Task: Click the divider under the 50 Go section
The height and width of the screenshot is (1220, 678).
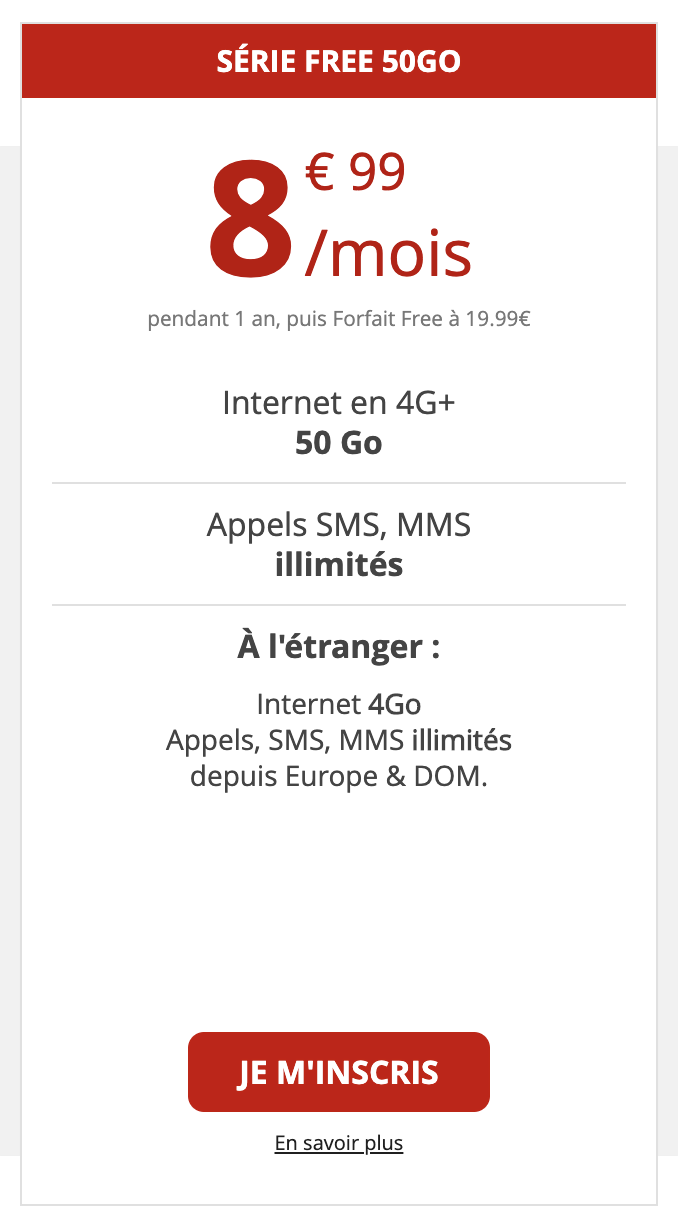Action: pyautogui.click(x=338, y=481)
